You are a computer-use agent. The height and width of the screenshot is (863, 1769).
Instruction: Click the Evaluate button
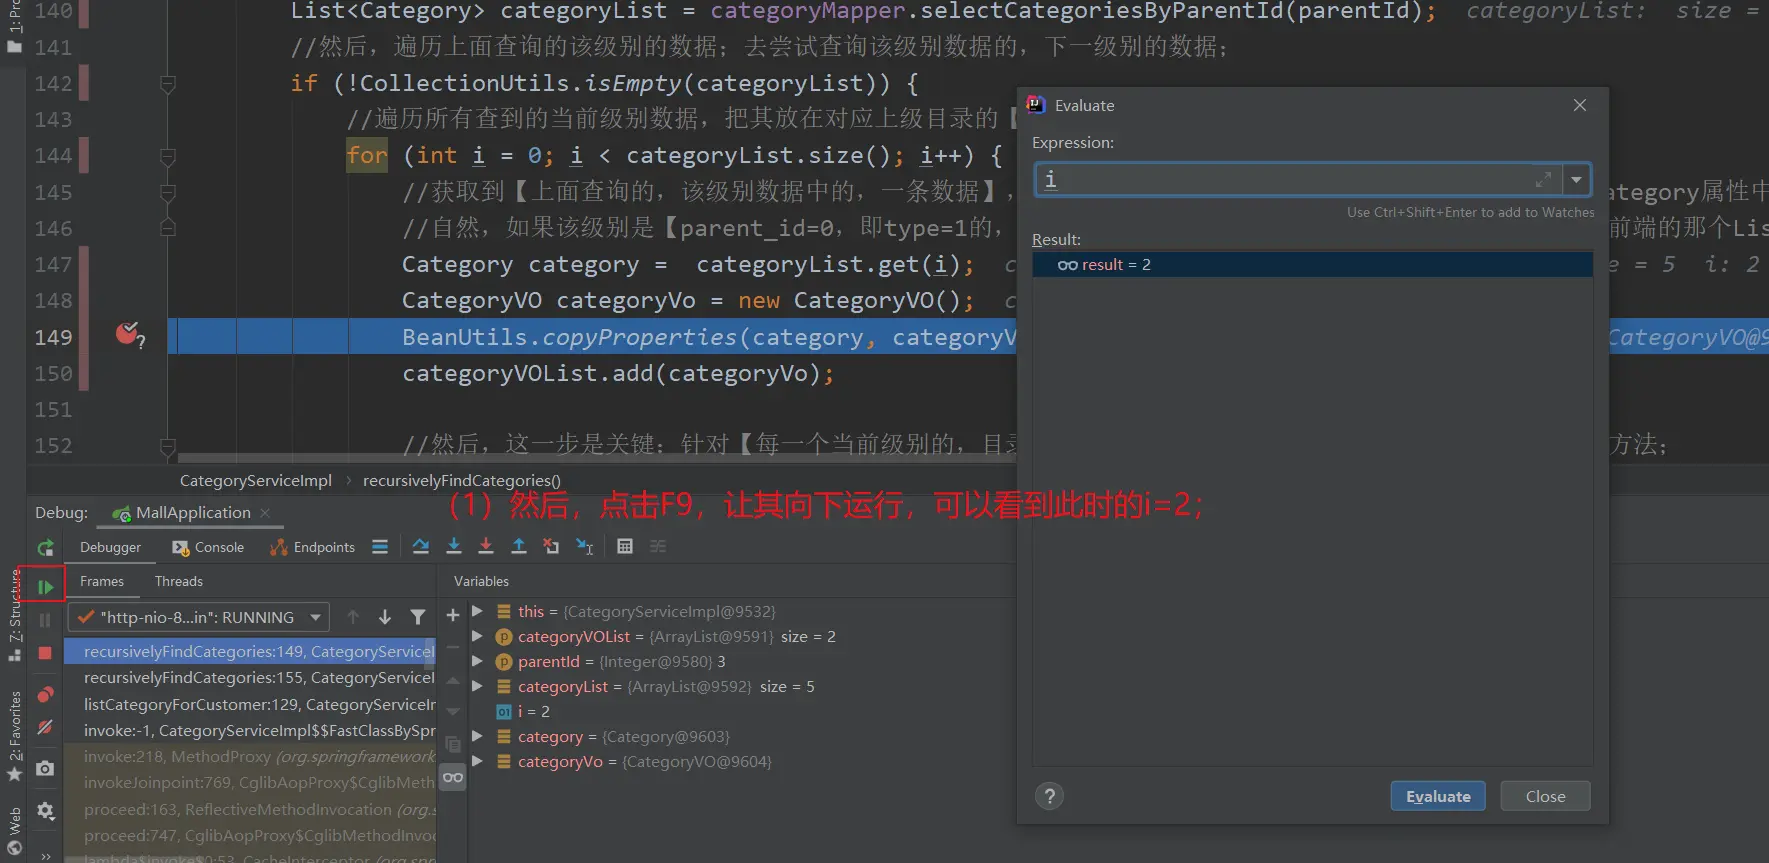pos(1437,796)
